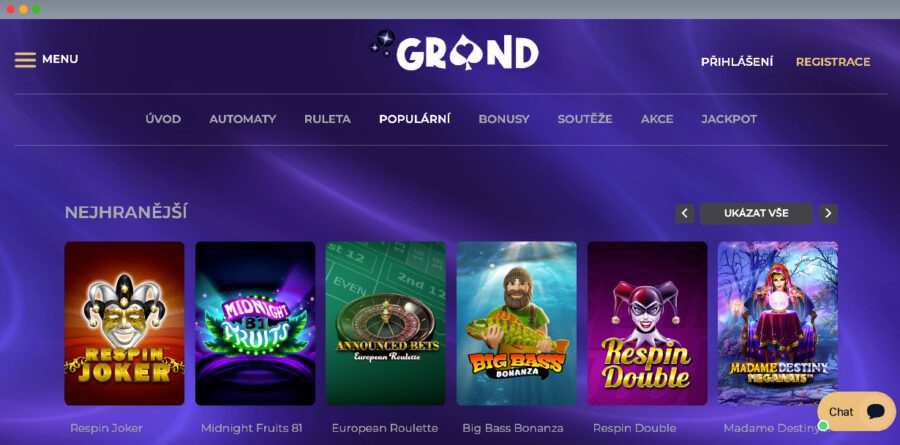Screen dimensions: 900x445
Task: Click the REGISTRACE link
Action: pos(833,62)
